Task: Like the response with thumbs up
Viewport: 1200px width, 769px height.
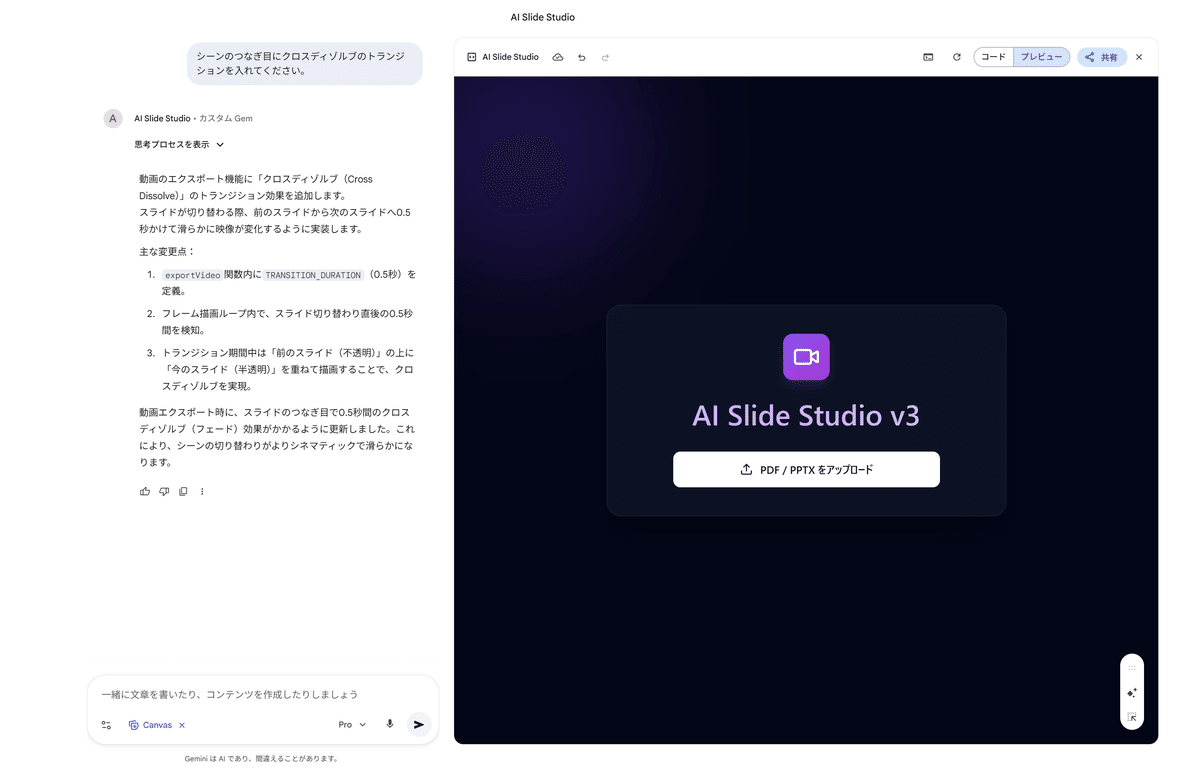Action: coord(145,491)
